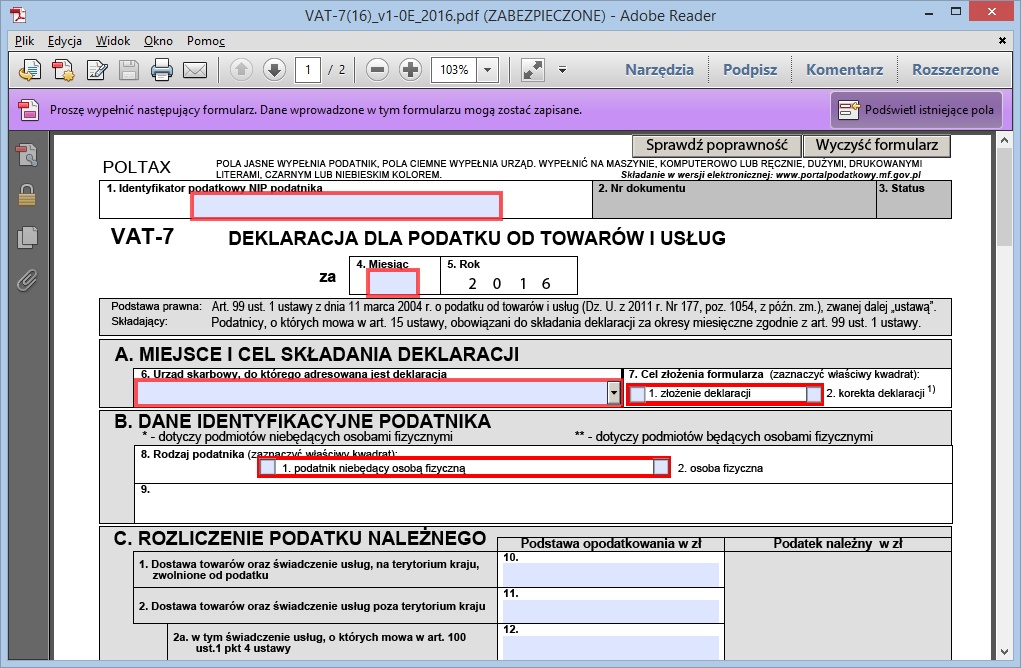Image resolution: width=1021 pixels, height=668 pixels.
Task: Click the 'VAT-7' form title text
Action: click(x=143, y=236)
